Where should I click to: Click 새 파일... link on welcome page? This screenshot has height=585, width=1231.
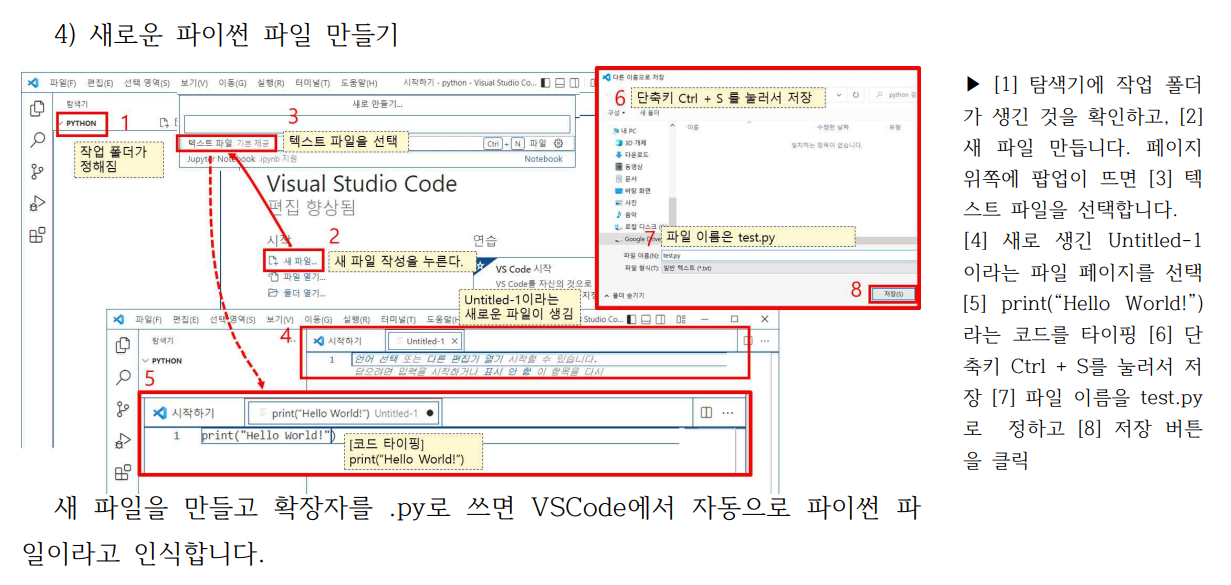(x=294, y=261)
